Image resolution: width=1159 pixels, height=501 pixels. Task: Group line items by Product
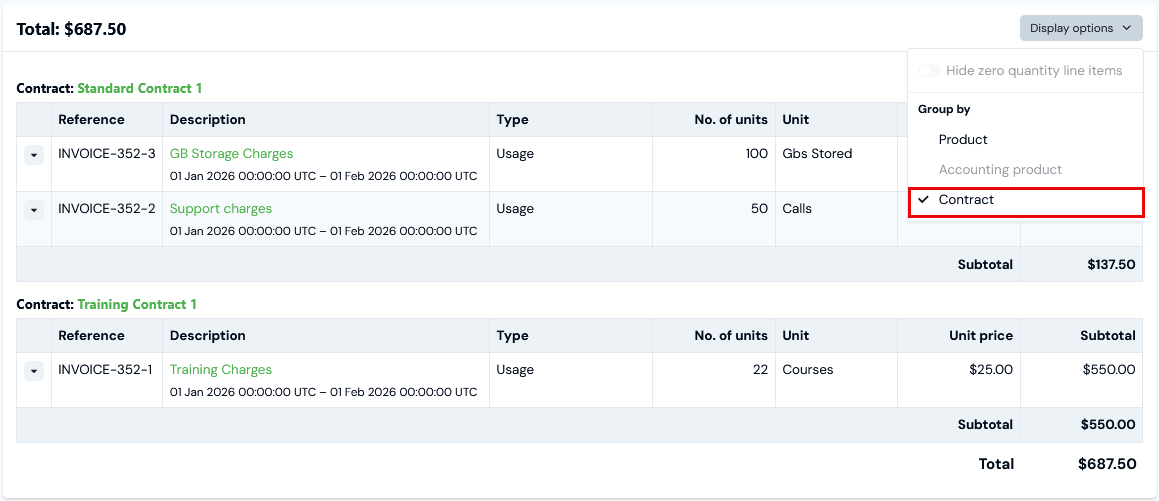pos(962,140)
